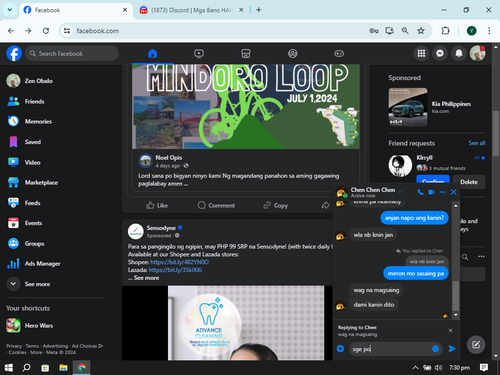Screen dimensions: 500x375
Task: Click the 'wag na magsaing' message bubble
Action: pyautogui.click(x=376, y=290)
